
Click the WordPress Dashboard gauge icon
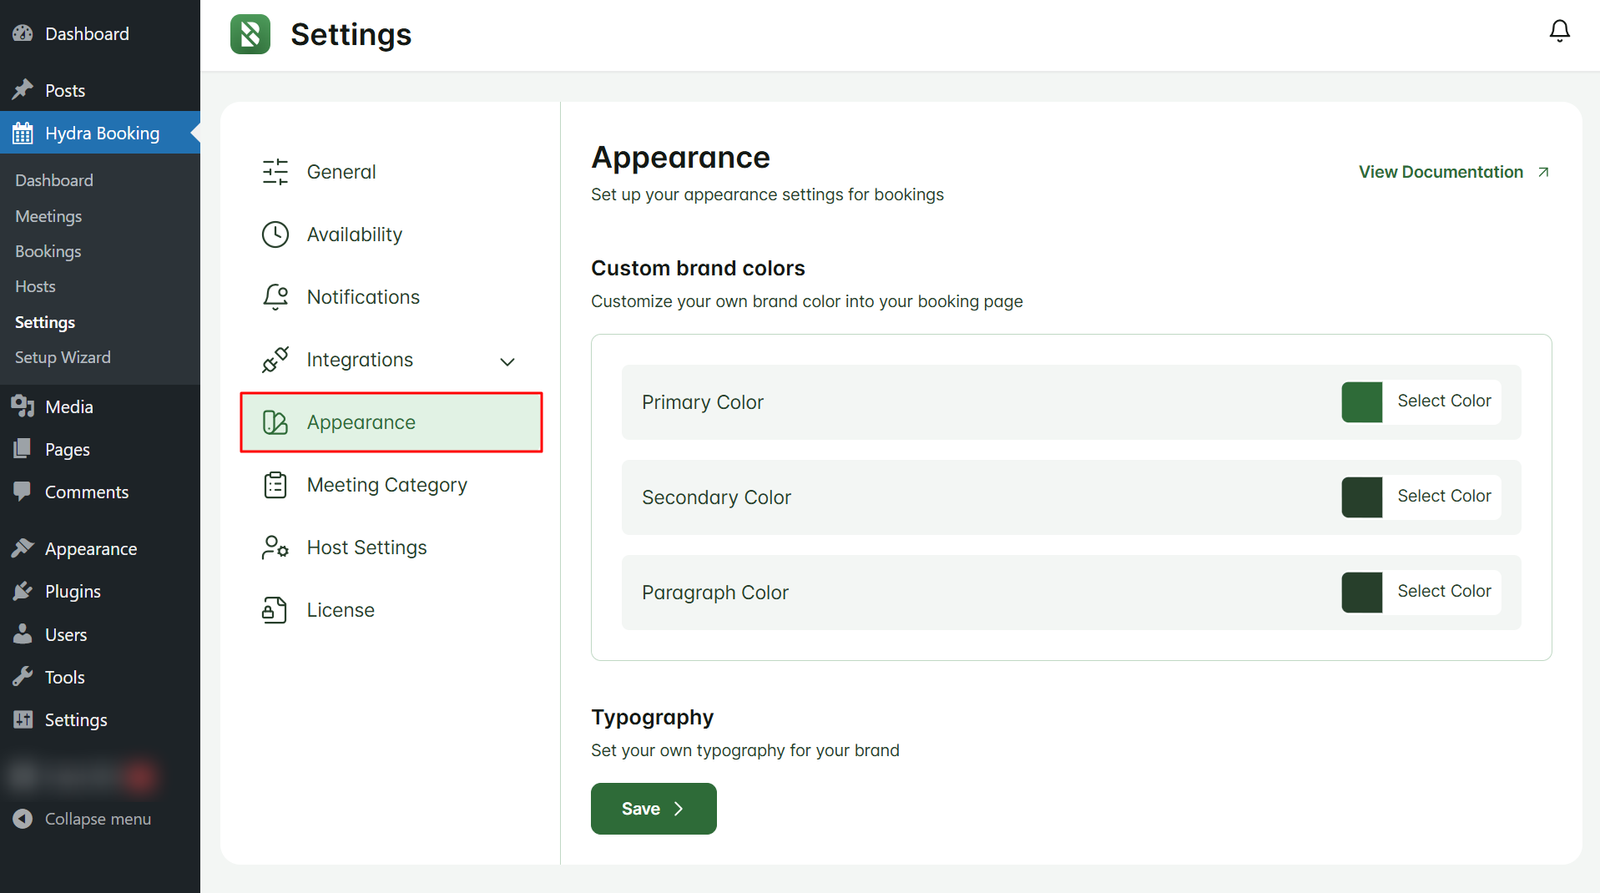coord(22,33)
